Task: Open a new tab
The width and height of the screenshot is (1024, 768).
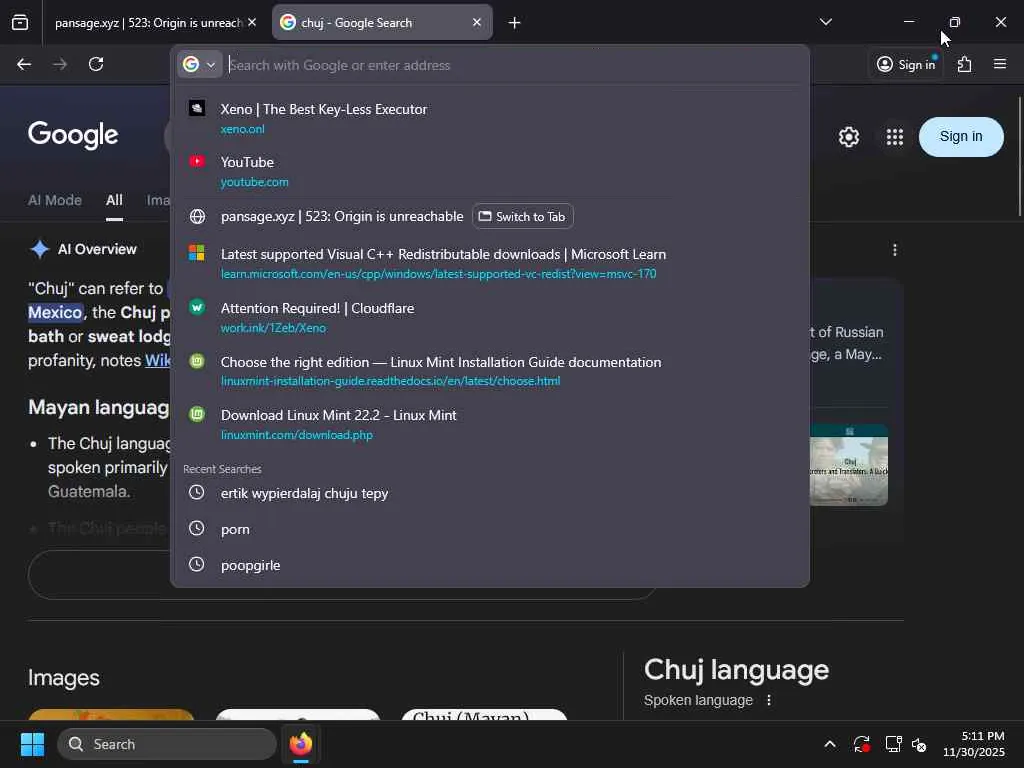Action: tap(515, 23)
